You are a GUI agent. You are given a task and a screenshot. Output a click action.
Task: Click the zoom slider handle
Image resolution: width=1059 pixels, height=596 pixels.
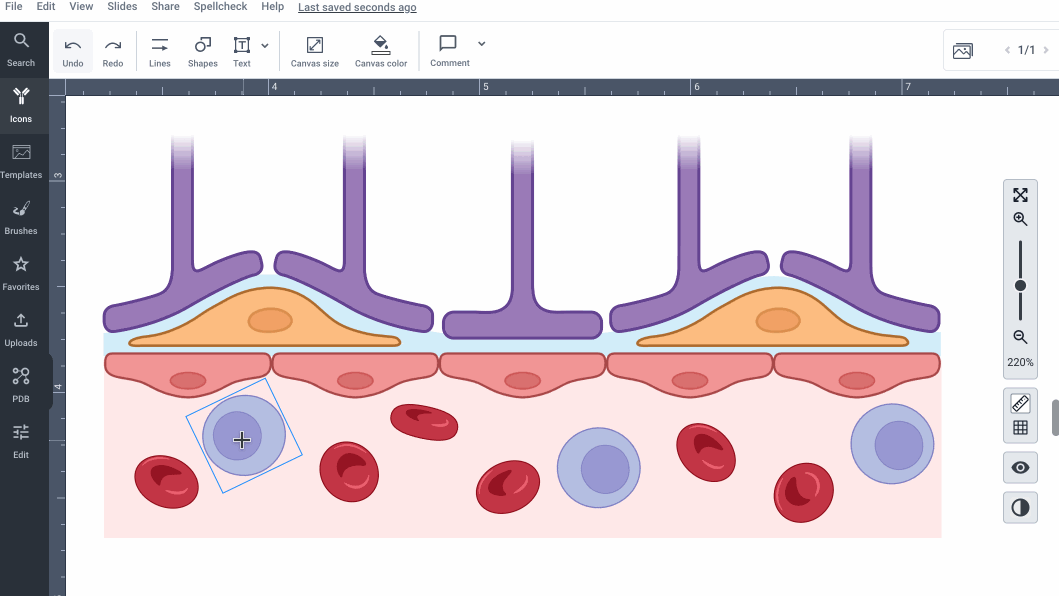click(x=1020, y=286)
